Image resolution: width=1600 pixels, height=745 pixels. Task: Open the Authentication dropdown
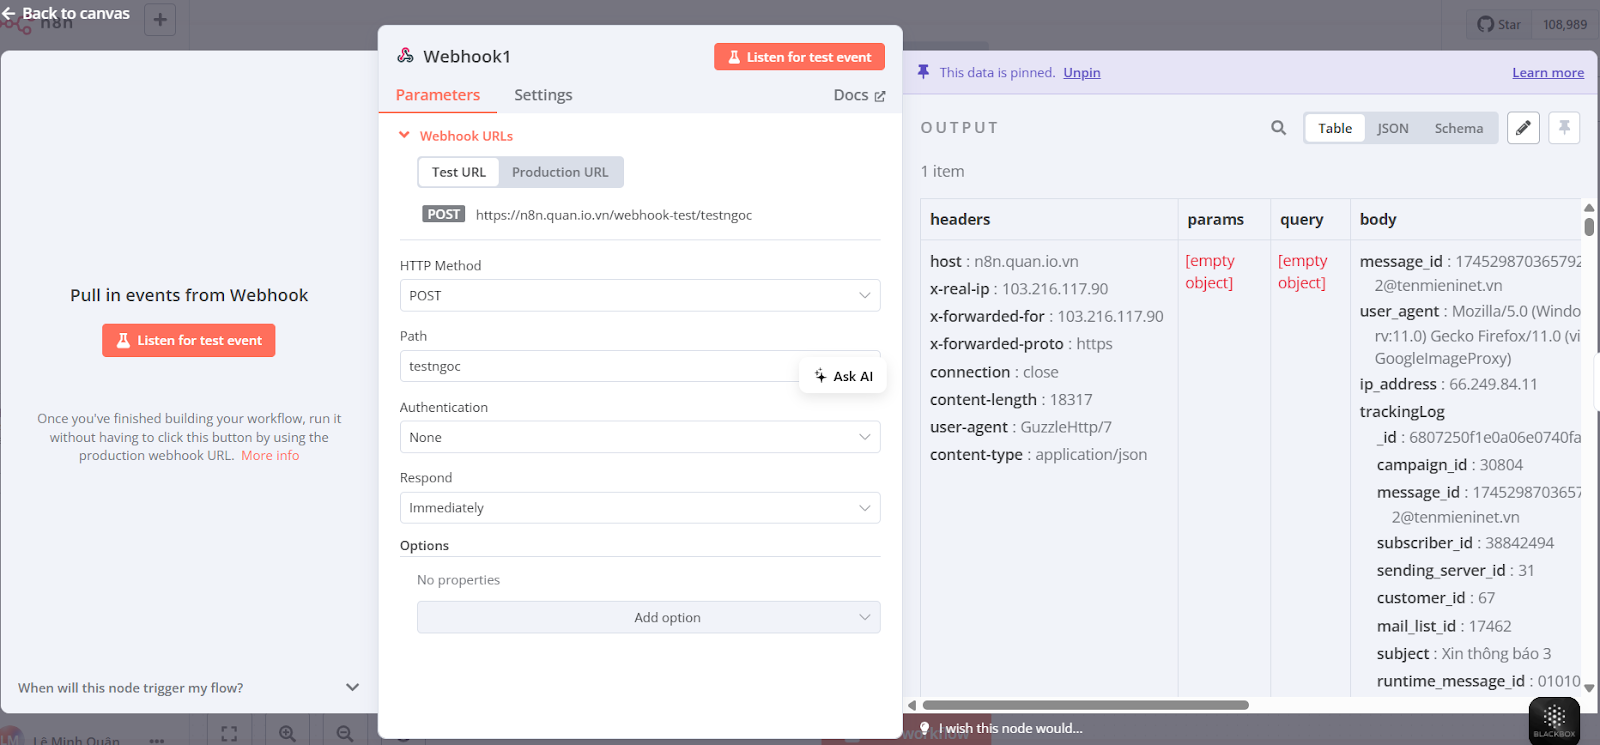point(640,437)
